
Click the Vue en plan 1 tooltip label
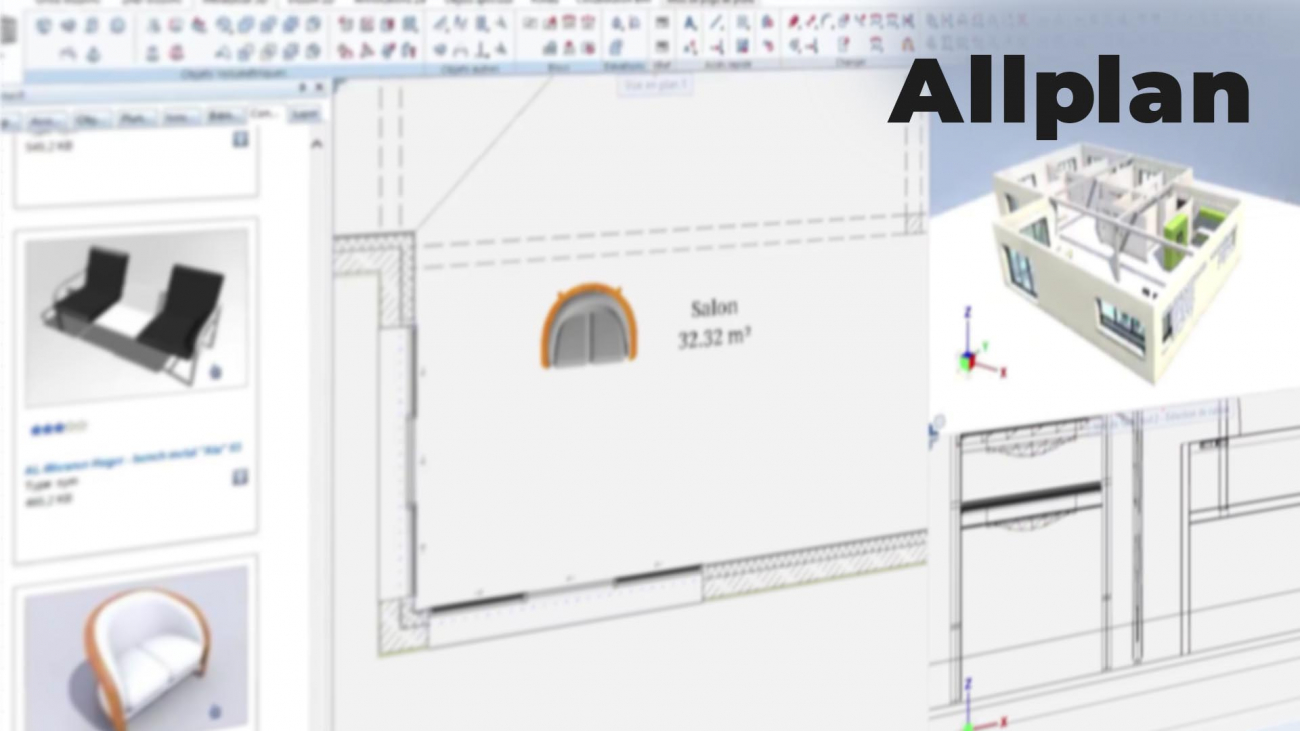[x=658, y=87]
